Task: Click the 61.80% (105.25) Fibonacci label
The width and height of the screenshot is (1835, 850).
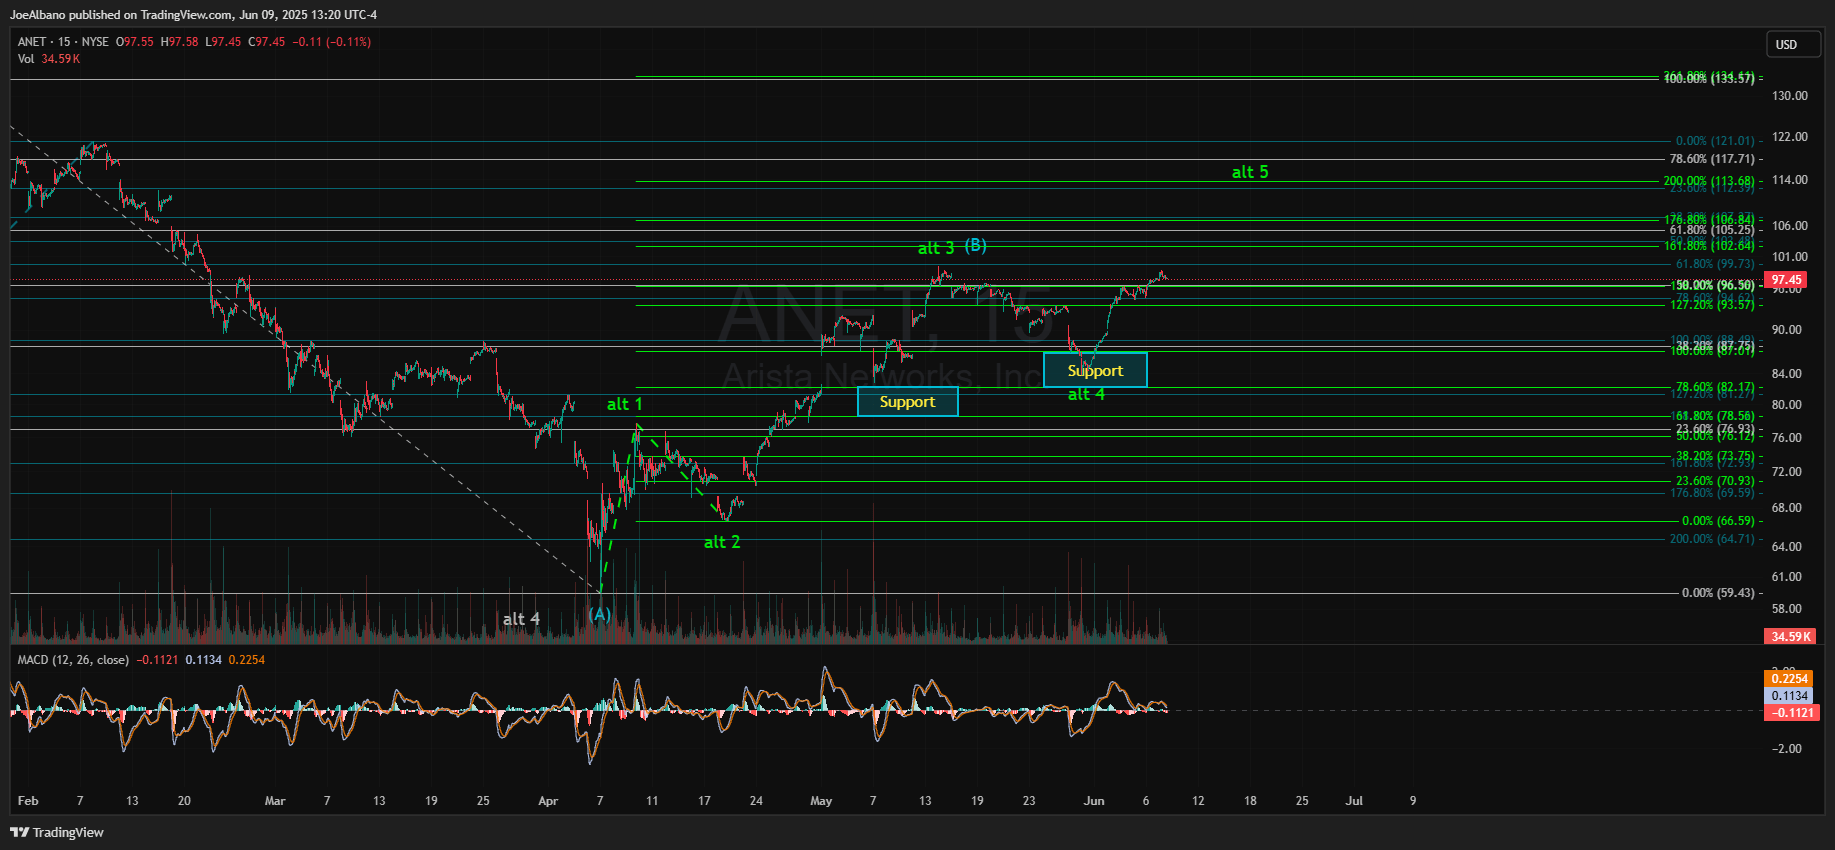Action: pyautogui.click(x=1712, y=230)
